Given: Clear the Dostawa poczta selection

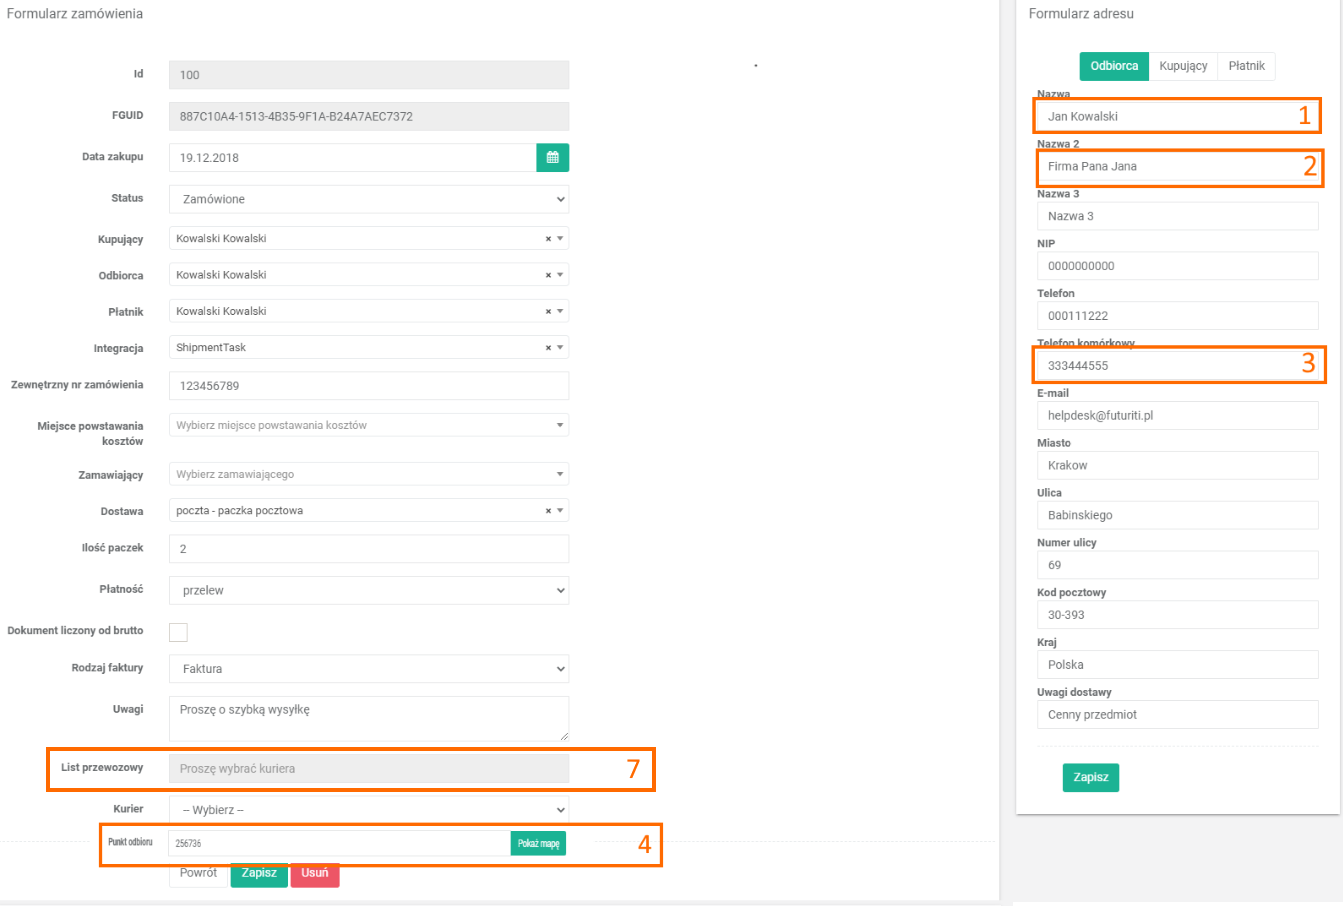Looking at the screenshot, I should [548, 511].
